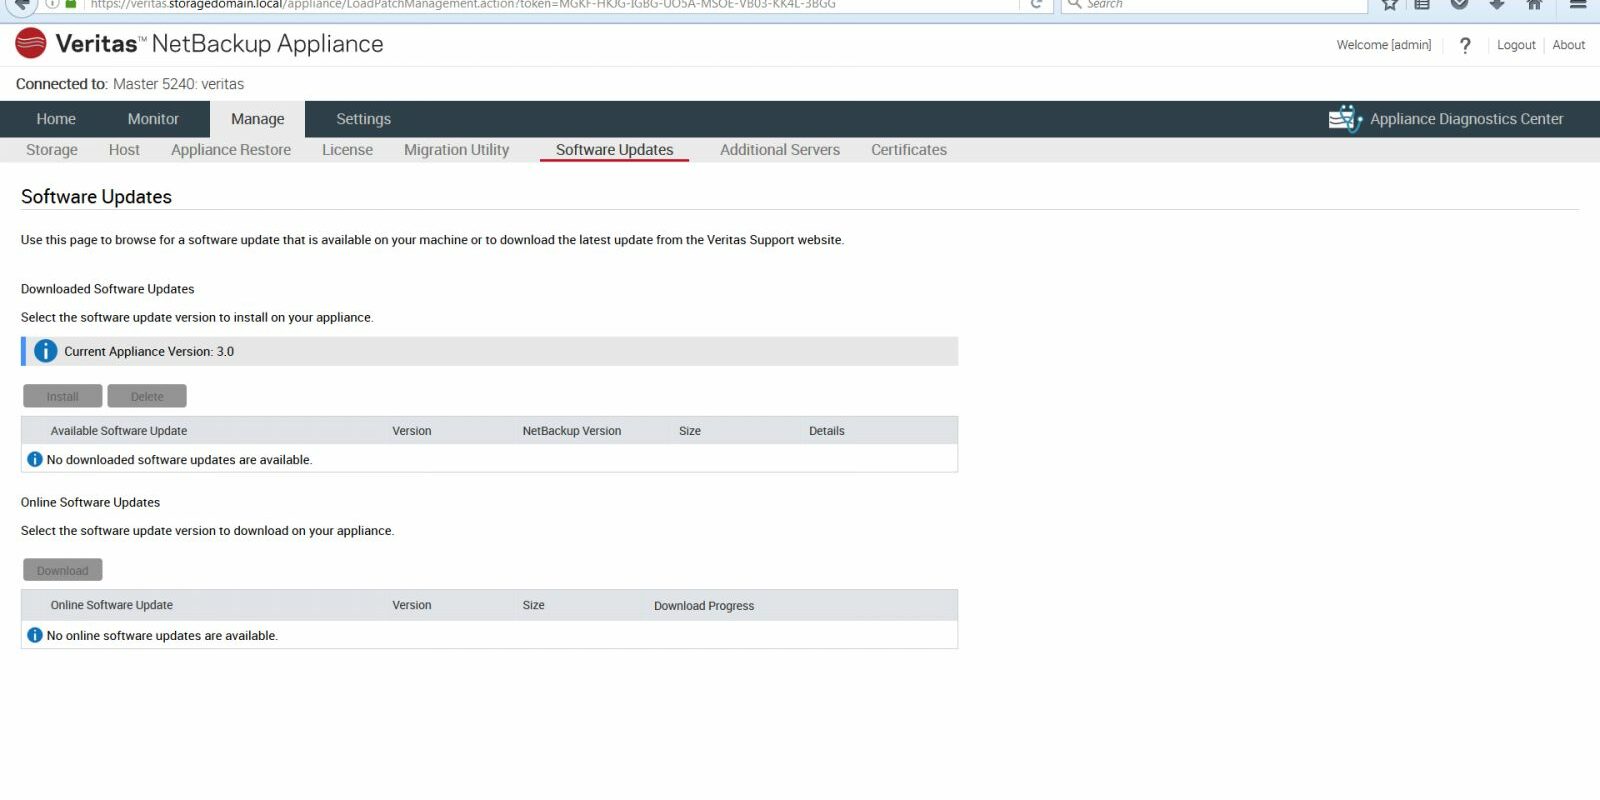Click Details column header
Viewport: 1600px width, 800px height.
pos(827,431)
